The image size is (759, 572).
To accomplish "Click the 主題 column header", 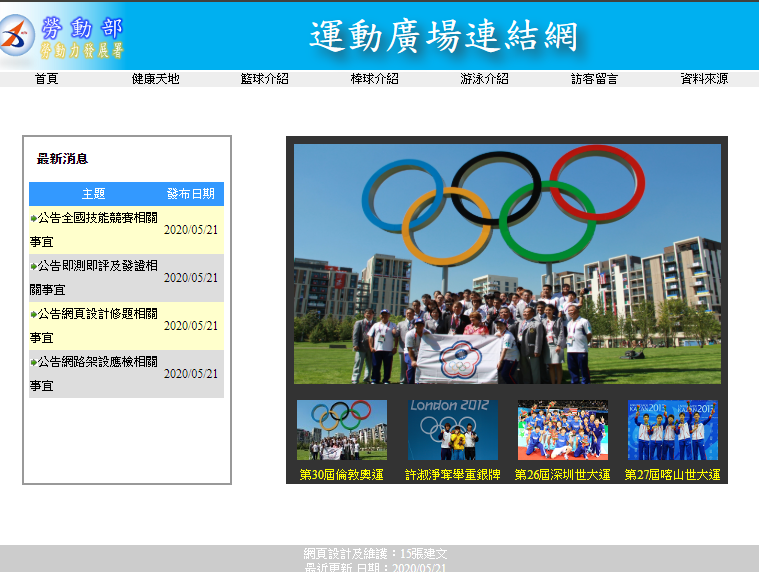I will click(93, 194).
